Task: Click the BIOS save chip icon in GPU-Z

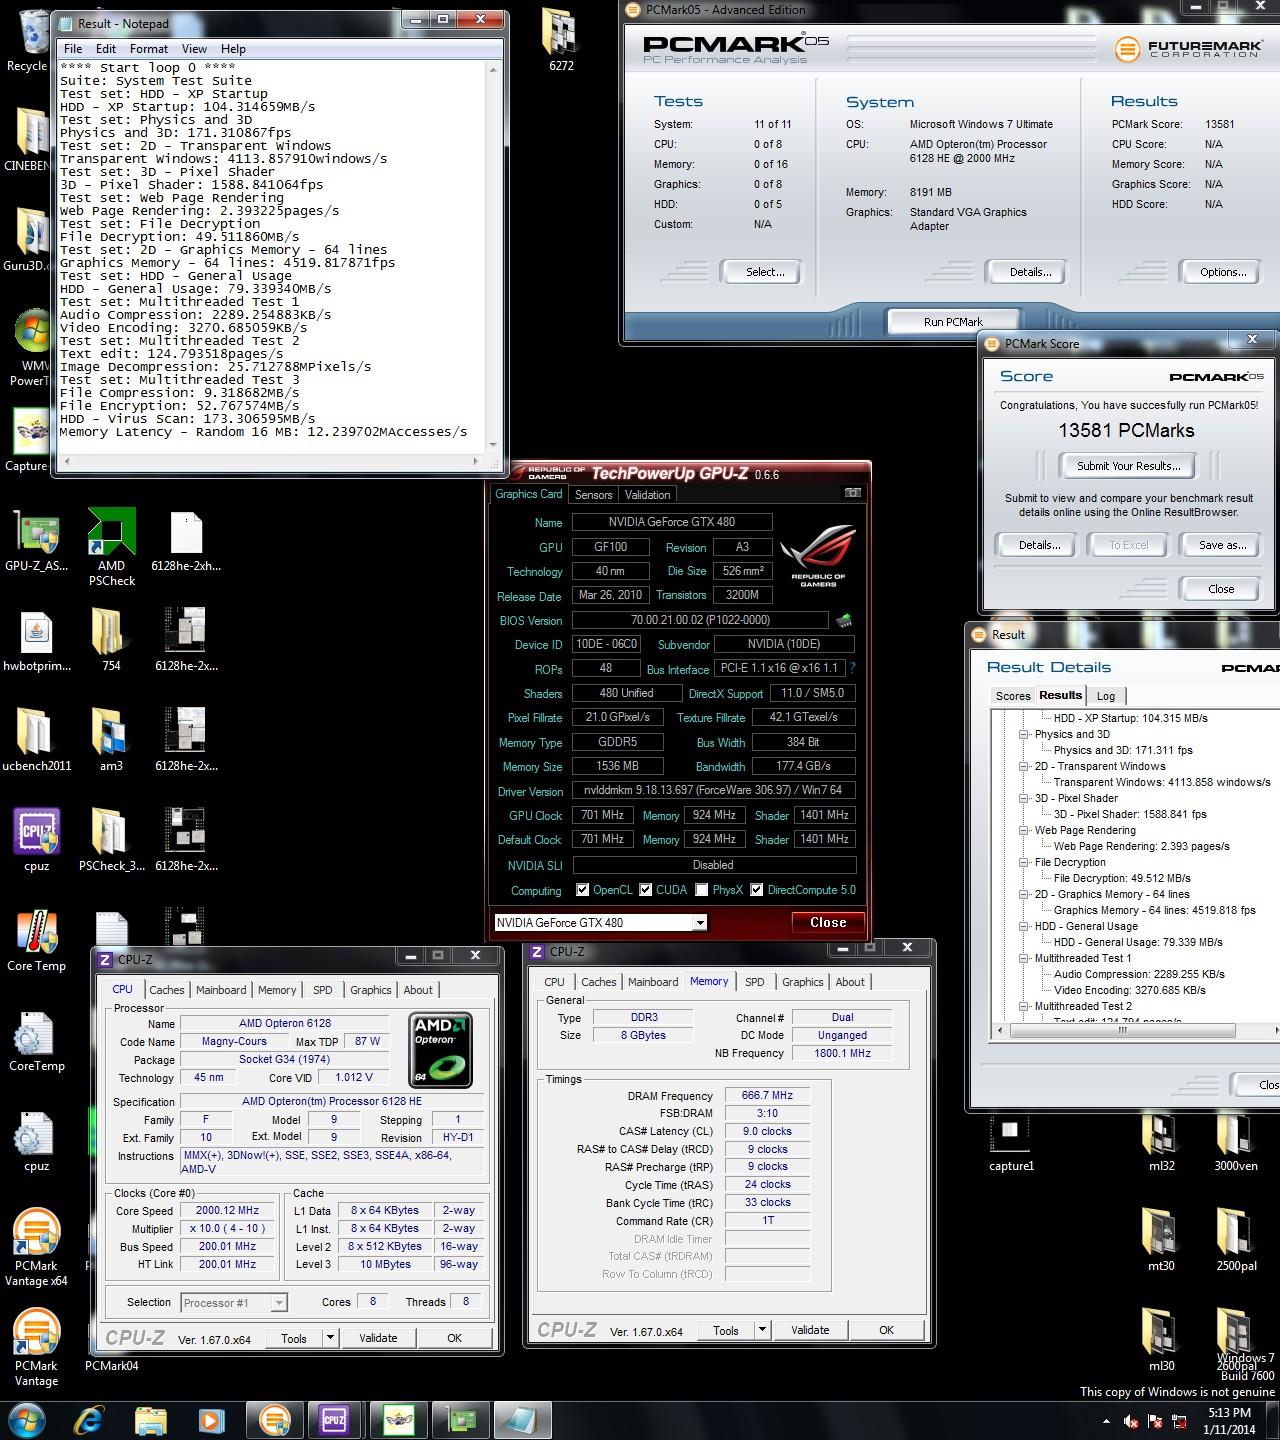Action: 845,621
